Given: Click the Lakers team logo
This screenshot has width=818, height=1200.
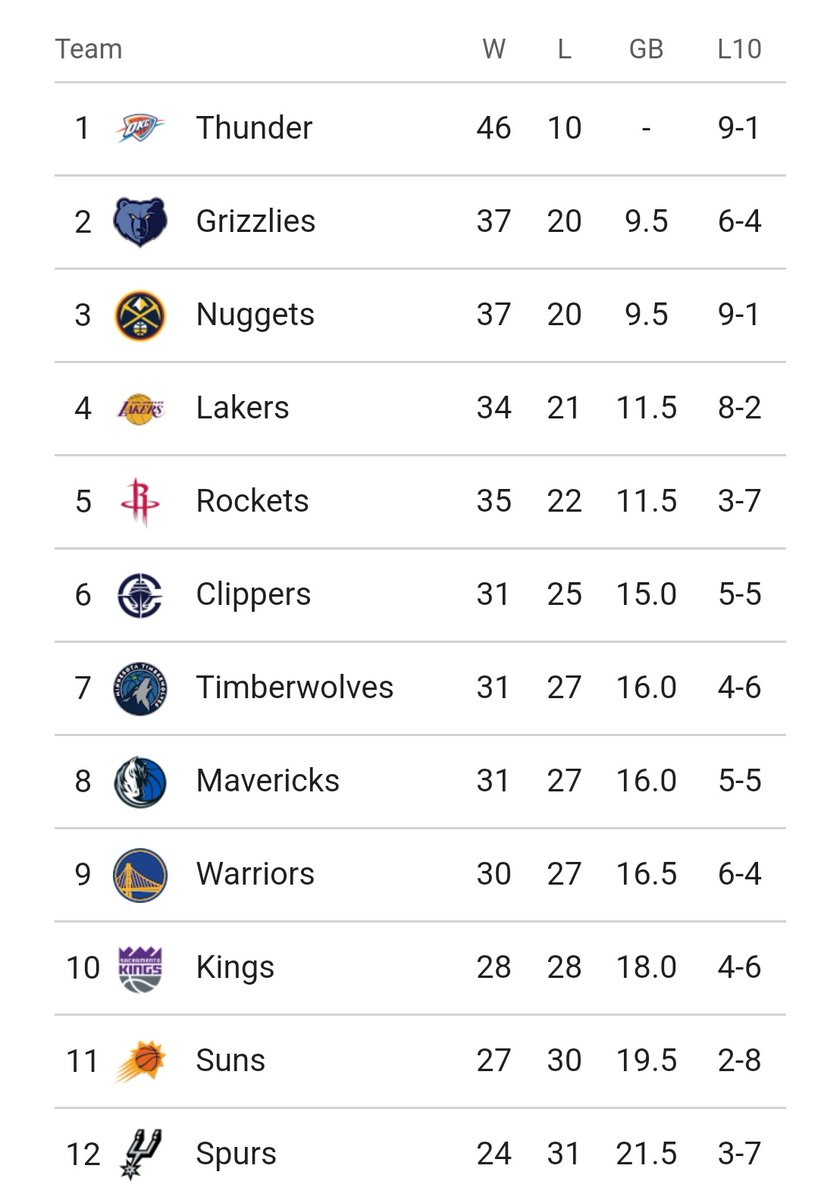Looking at the screenshot, I should [x=140, y=408].
